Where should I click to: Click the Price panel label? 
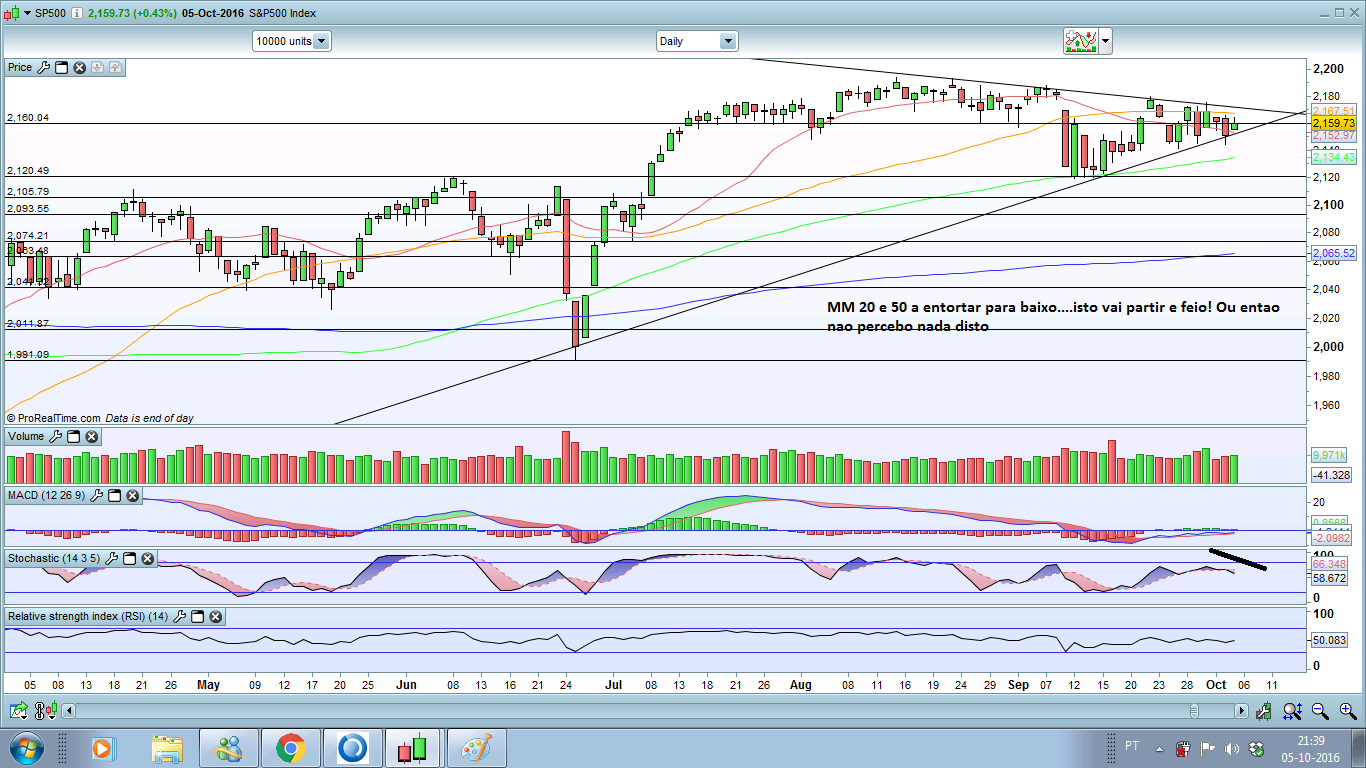tap(20, 68)
